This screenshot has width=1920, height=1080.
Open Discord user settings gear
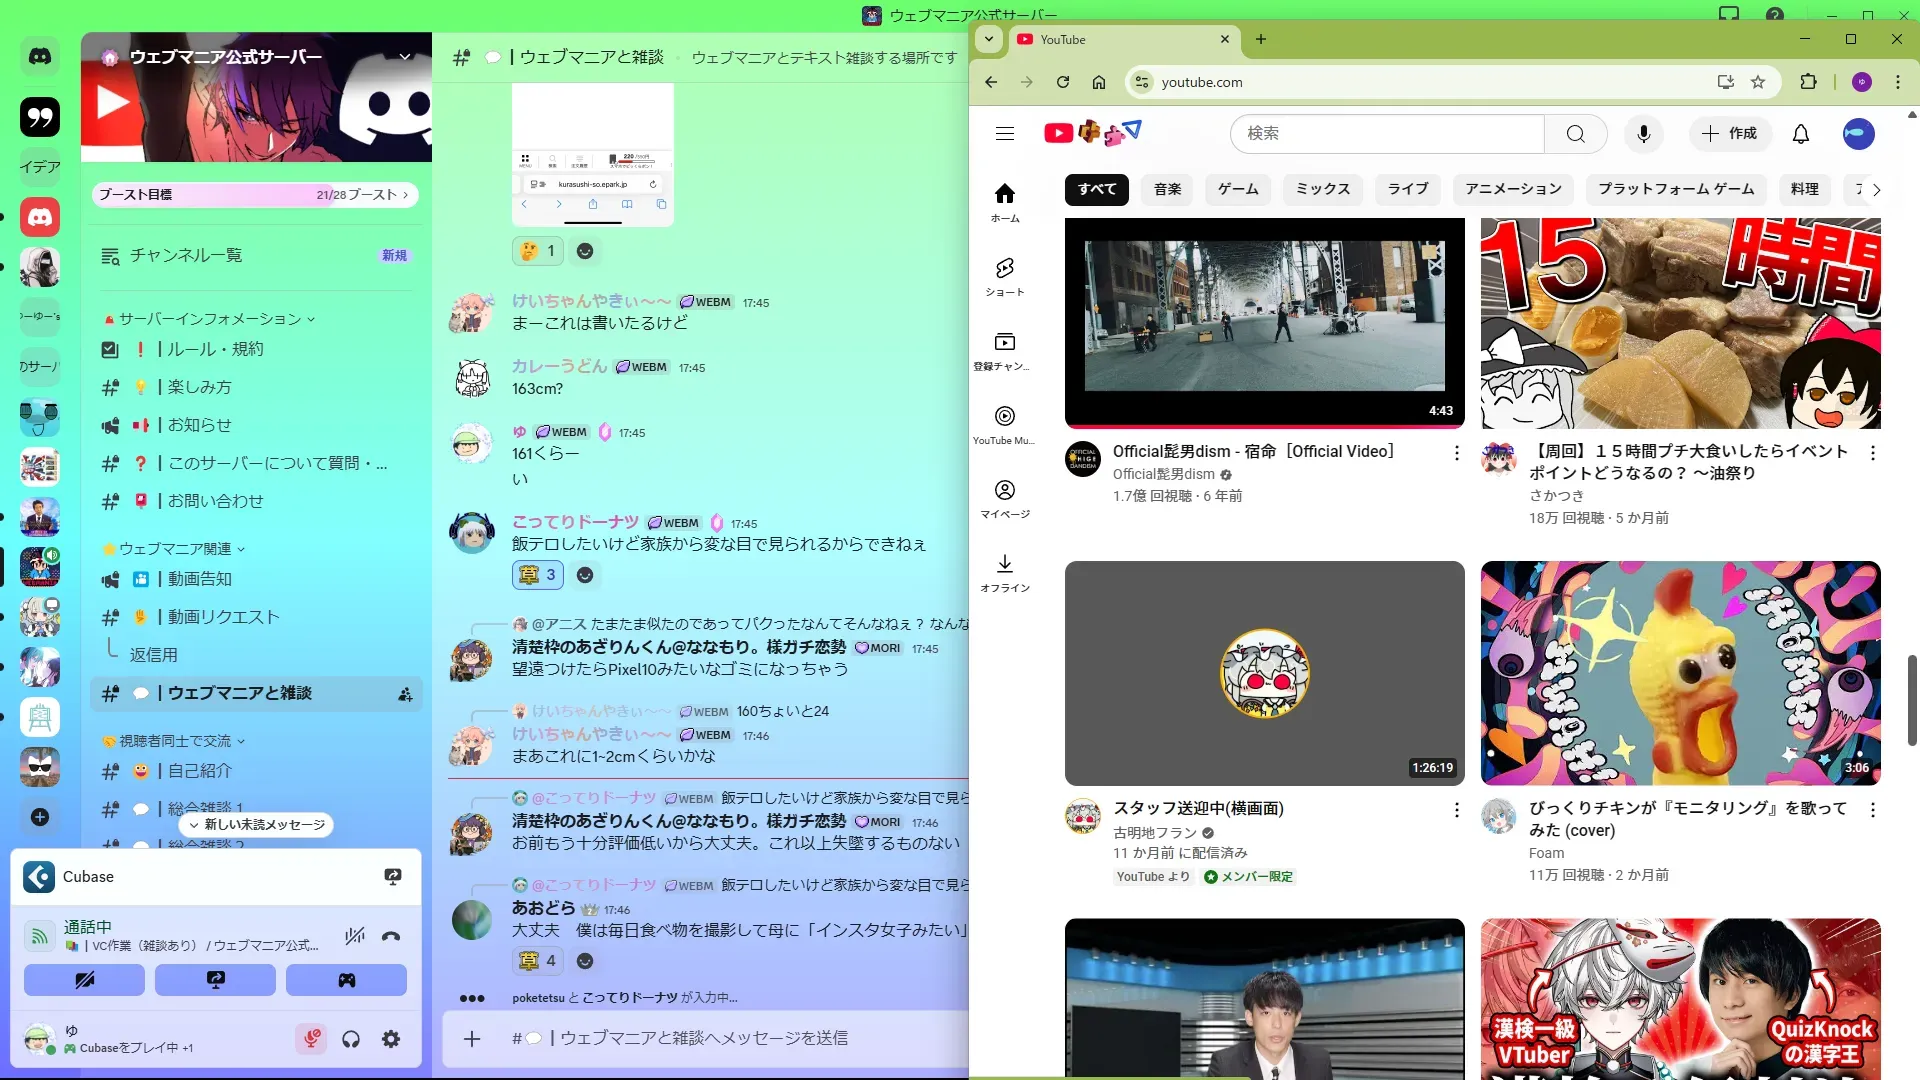391,1039
